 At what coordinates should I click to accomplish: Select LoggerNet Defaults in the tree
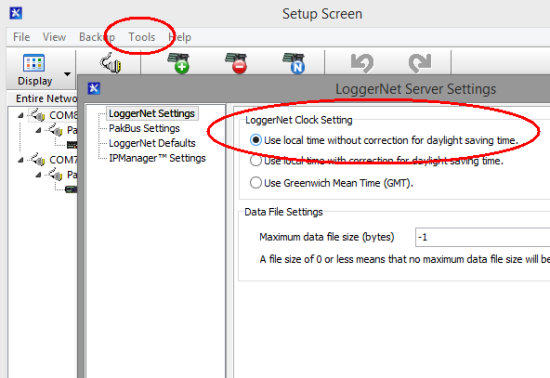[152, 143]
